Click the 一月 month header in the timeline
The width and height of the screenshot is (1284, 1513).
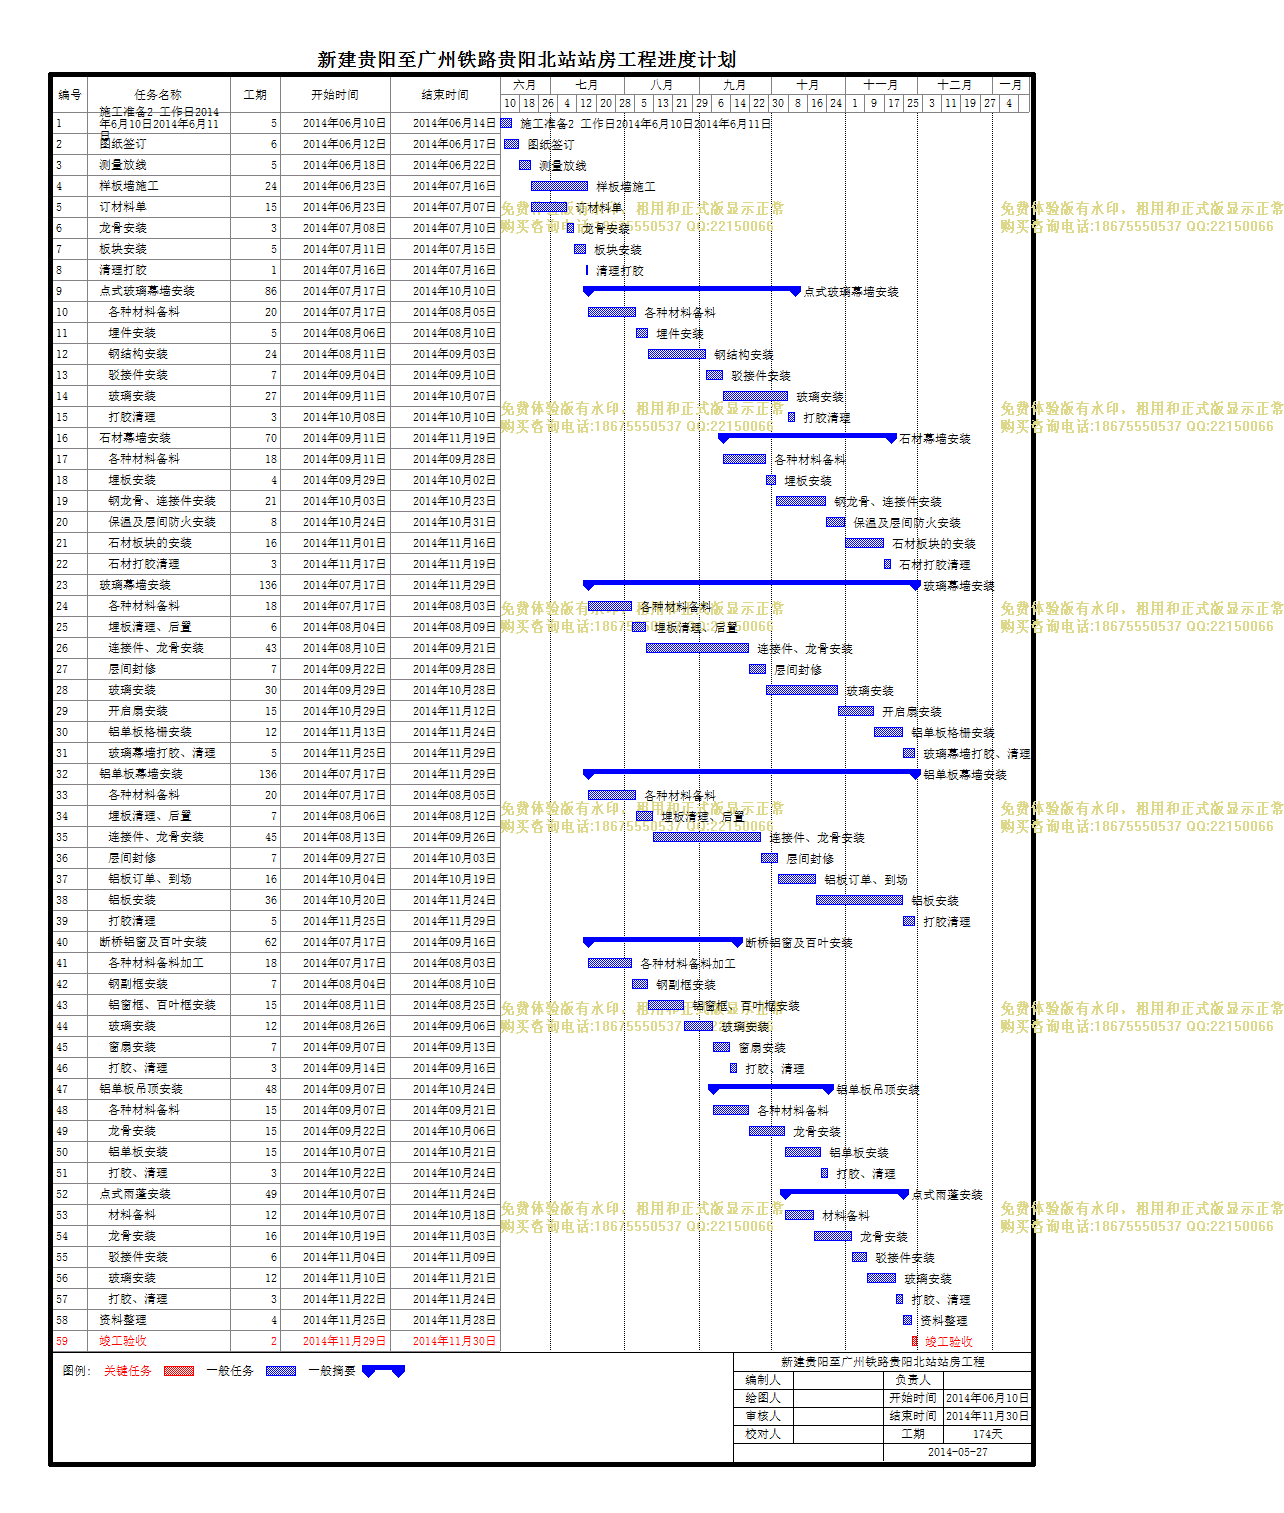tap(1010, 85)
